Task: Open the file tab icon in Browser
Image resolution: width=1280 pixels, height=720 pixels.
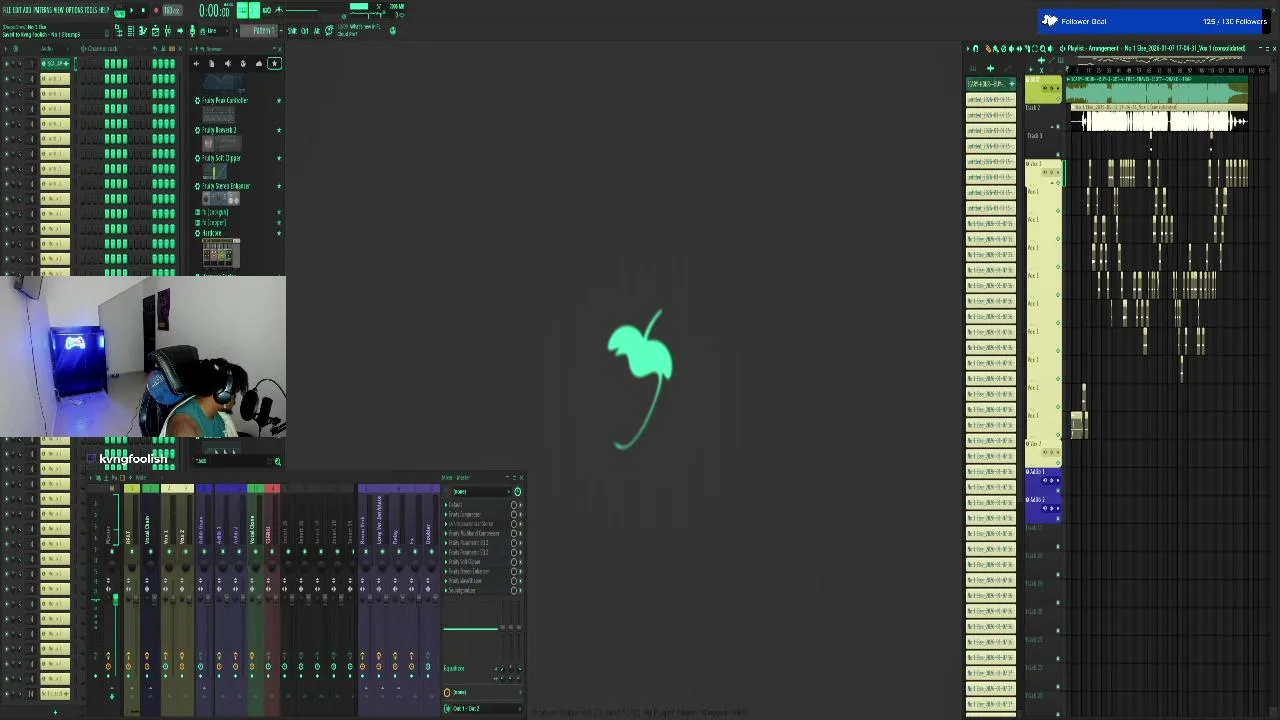Action: [212, 63]
